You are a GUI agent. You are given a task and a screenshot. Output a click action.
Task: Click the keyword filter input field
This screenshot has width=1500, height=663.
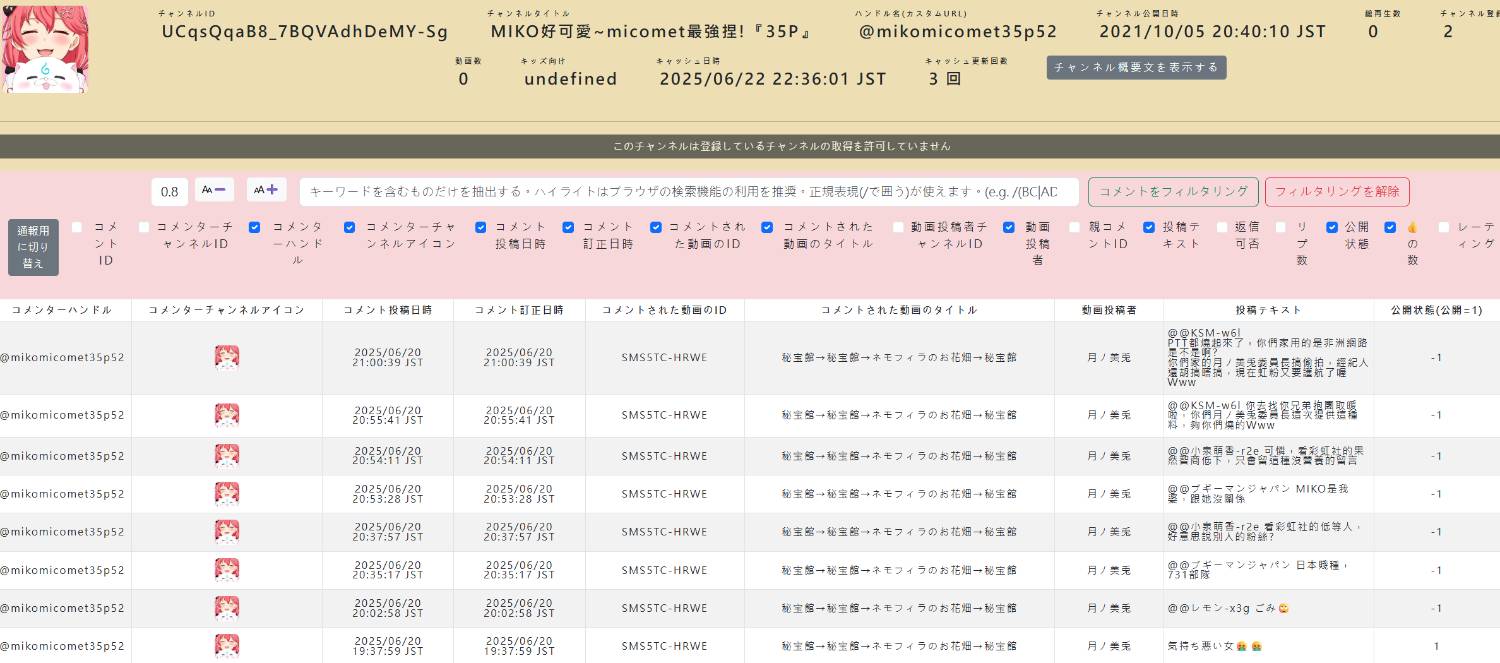[x=689, y=191]
